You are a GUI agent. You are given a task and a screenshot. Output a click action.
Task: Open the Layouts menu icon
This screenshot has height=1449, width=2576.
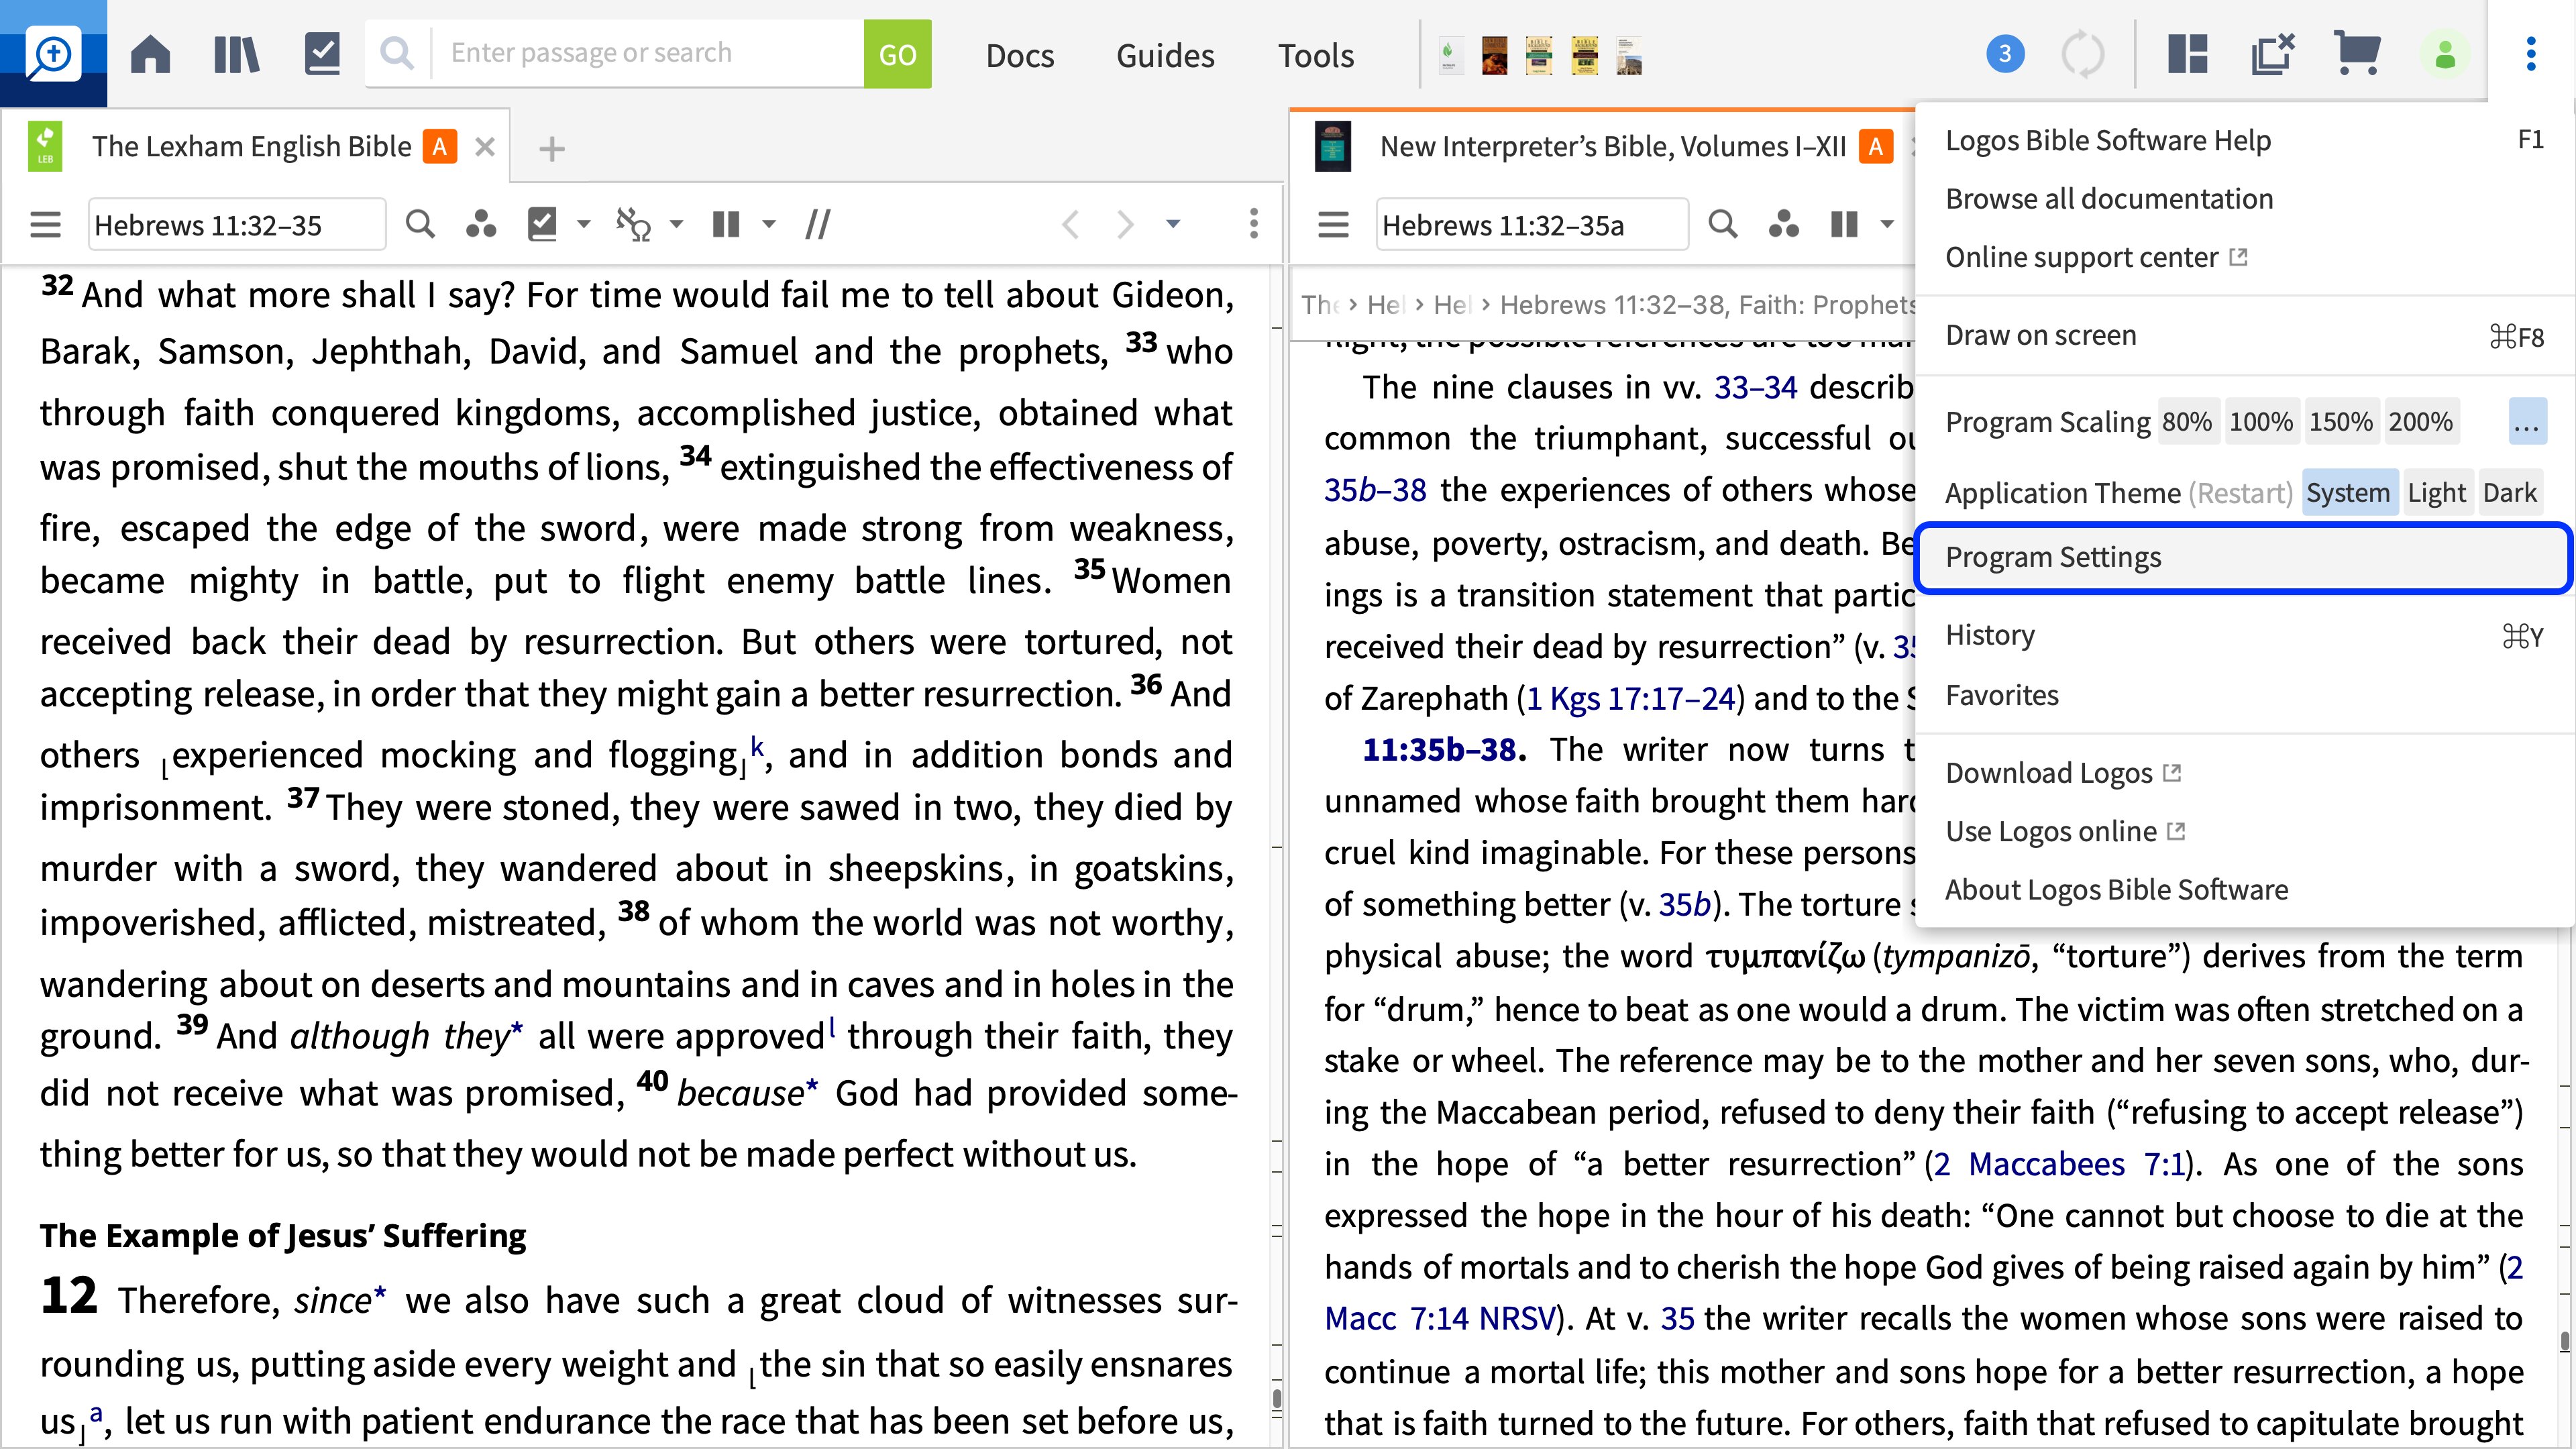point(2187,53)
